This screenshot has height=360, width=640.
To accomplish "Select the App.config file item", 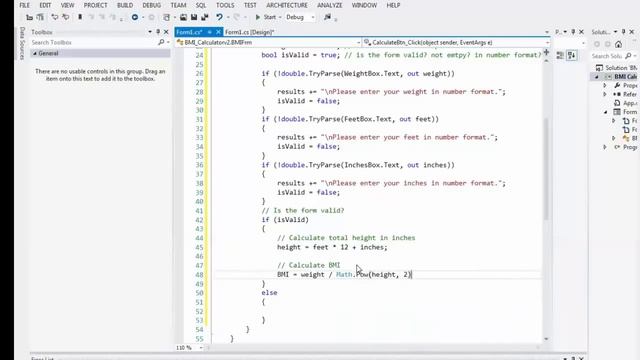I will click(x=625, y=103).
